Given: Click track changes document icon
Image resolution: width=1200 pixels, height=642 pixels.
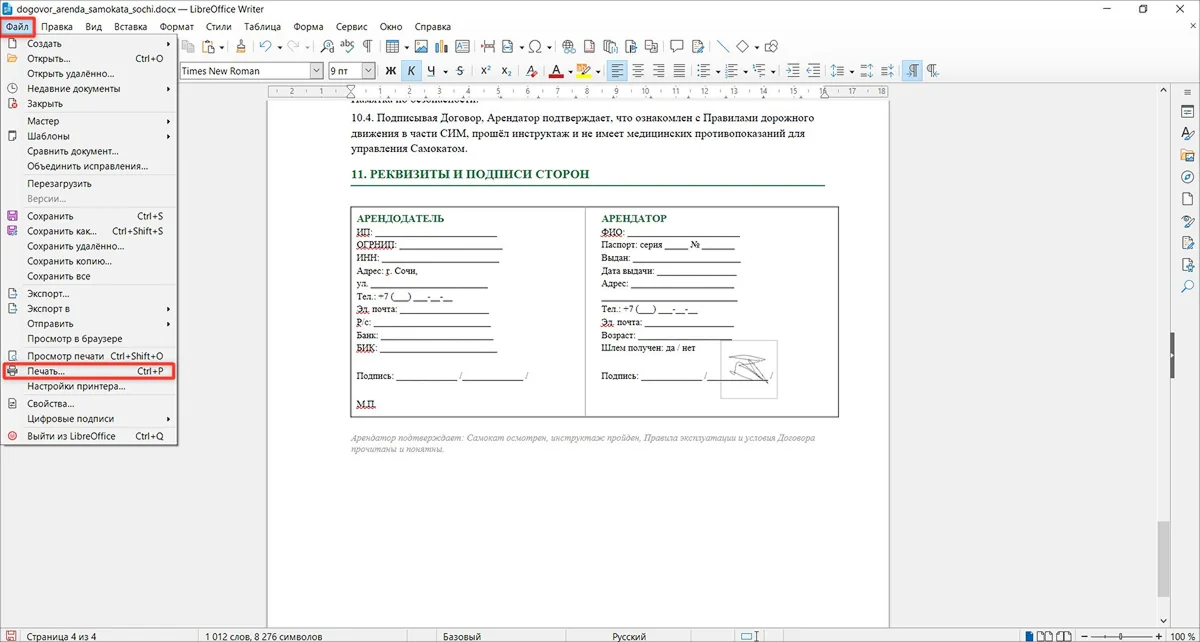Looking at the screenshot, I should click(696, 46).
